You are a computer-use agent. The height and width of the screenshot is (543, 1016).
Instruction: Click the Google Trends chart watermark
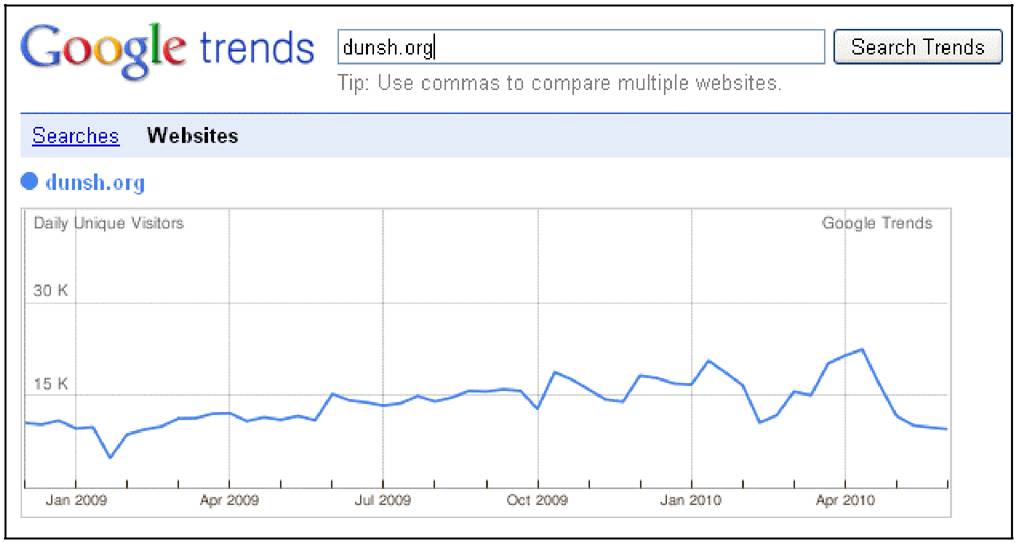coord(877,224)
